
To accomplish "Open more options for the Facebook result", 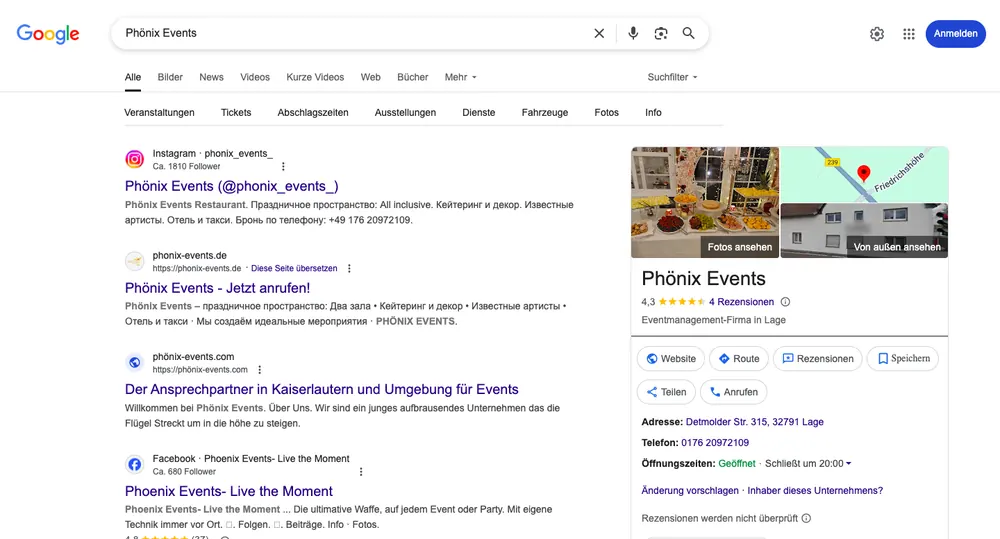I will tap(361, 472).
